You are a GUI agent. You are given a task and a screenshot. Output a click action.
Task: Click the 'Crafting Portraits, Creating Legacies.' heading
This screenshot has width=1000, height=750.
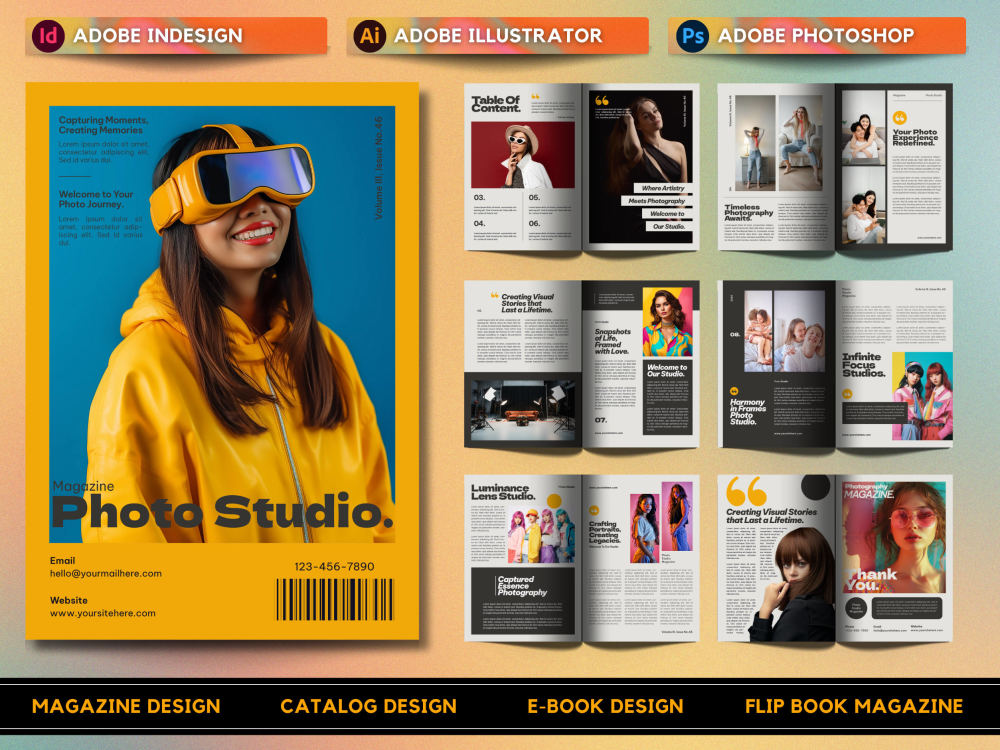(x=605, y=532)
